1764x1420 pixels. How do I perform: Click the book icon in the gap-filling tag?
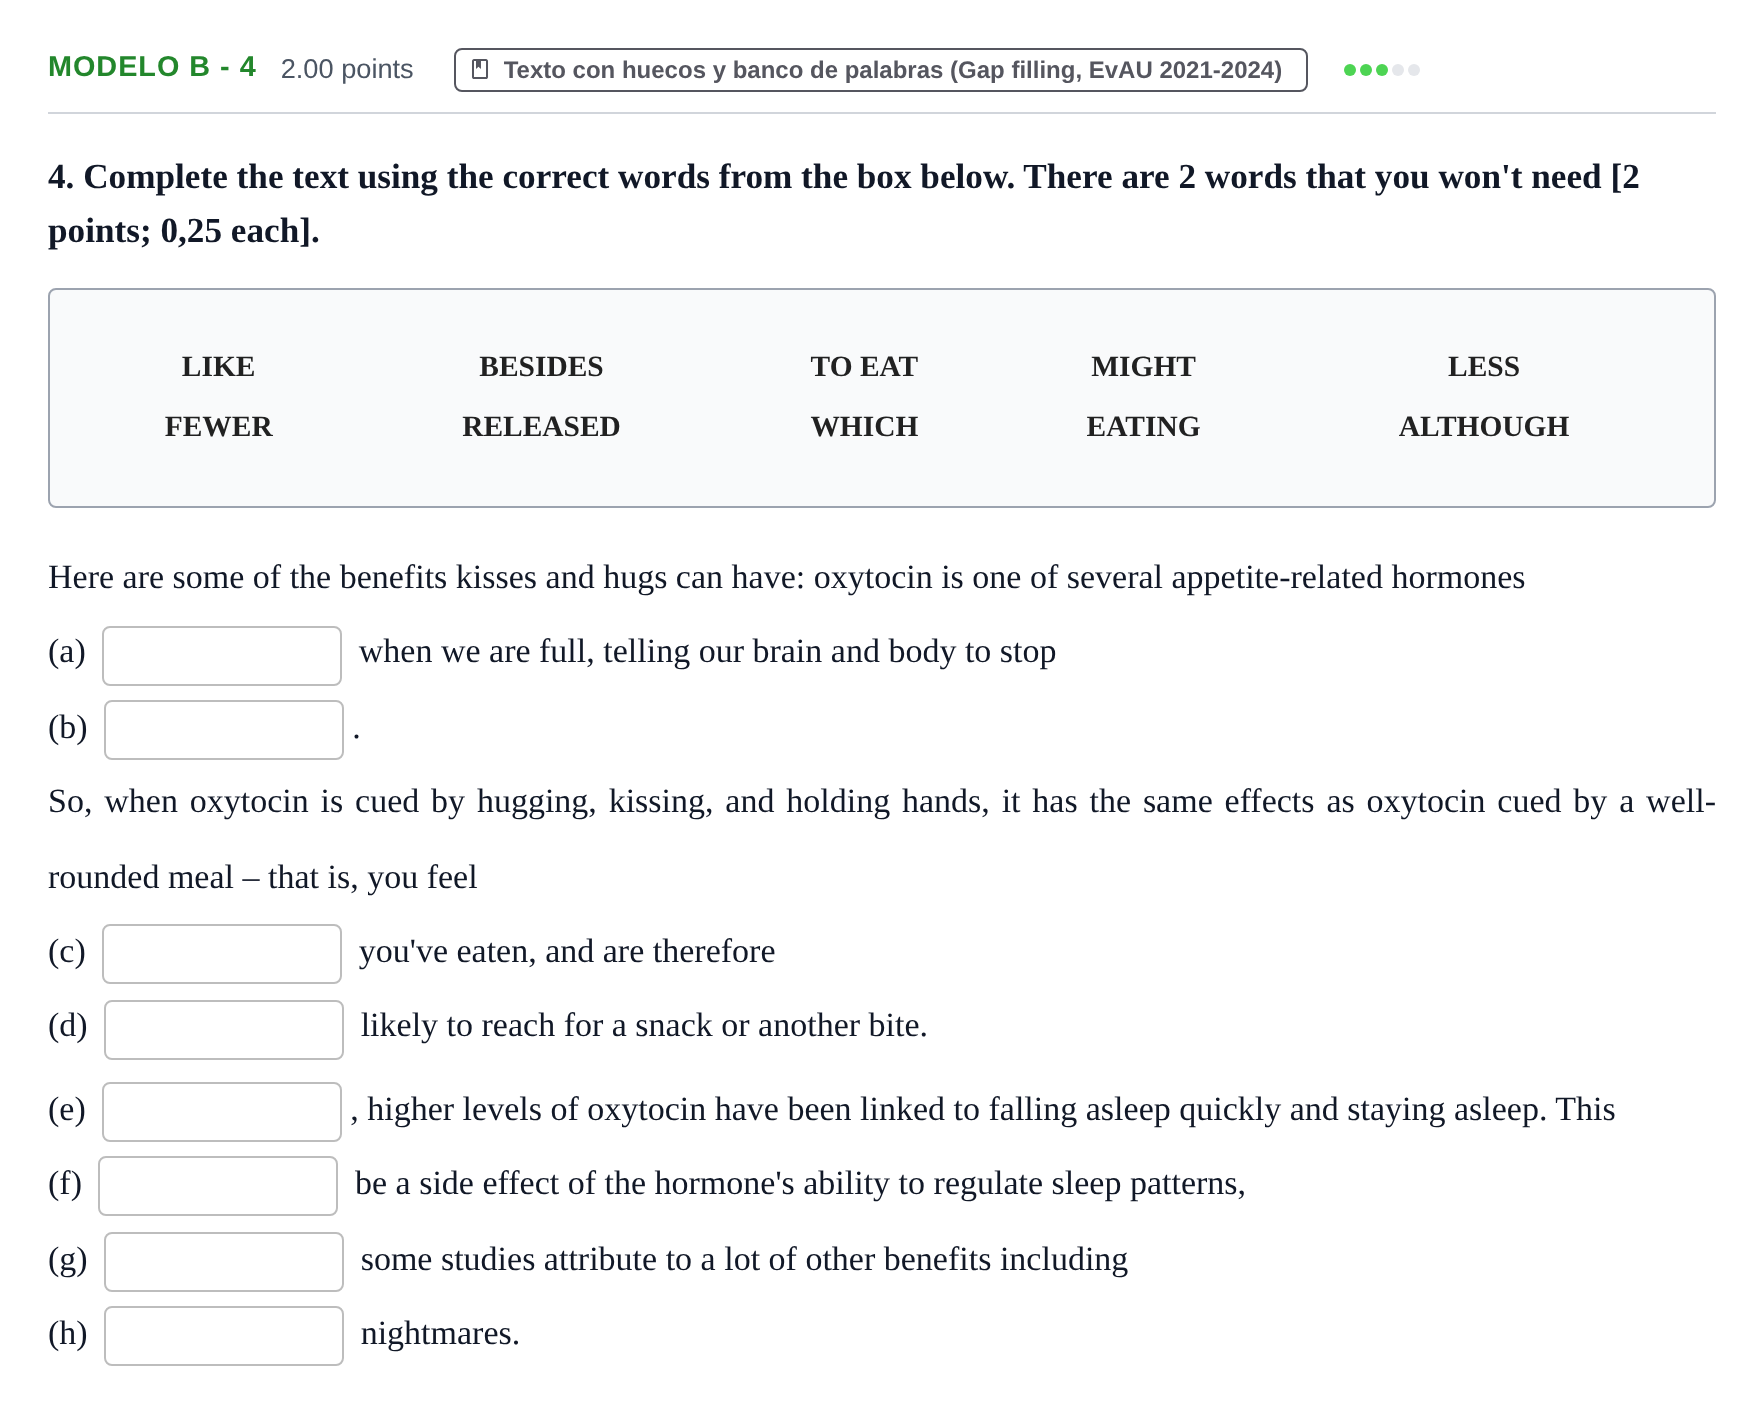click(480, 70)
